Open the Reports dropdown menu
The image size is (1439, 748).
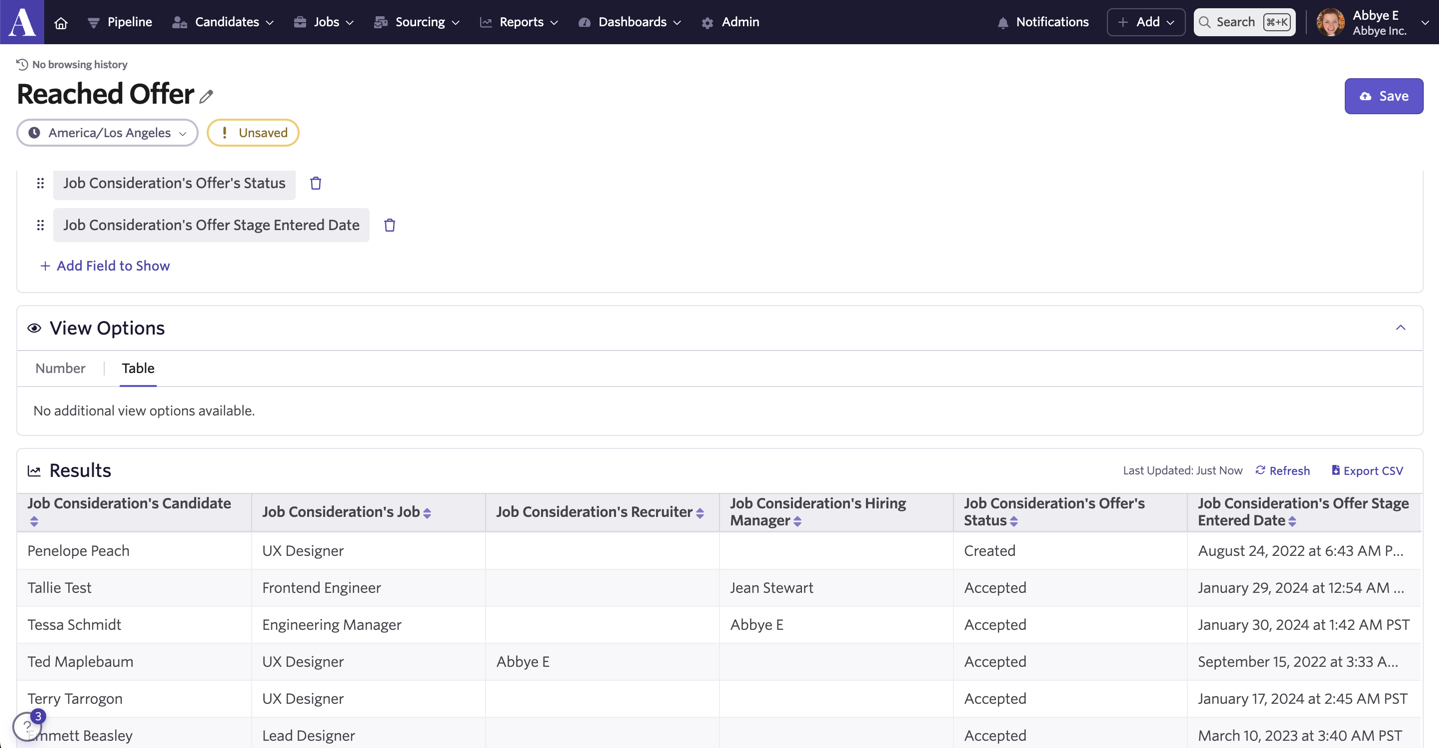click(x=519, y=22)
